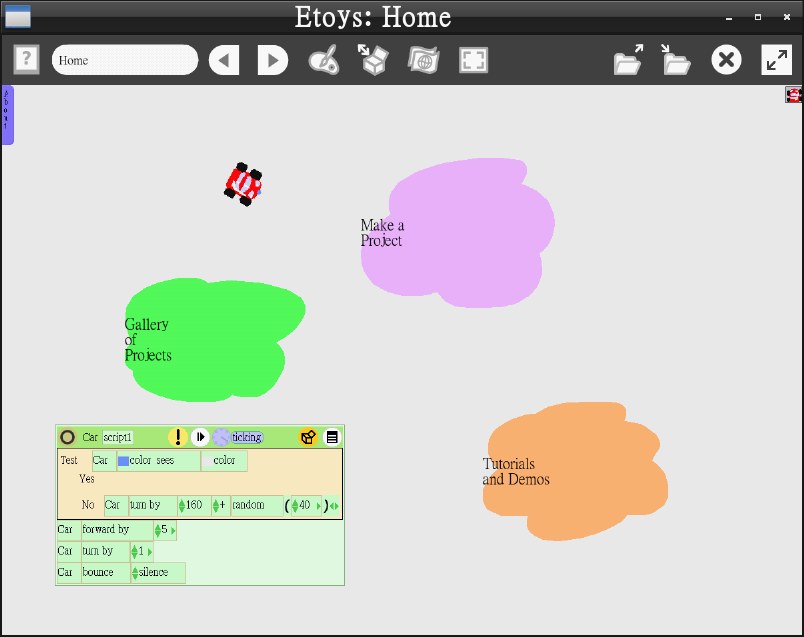Image resolution: width=804 pixels, height=637 pixels.
Task: Open the paint palette tool
Action: click(324, 60)
